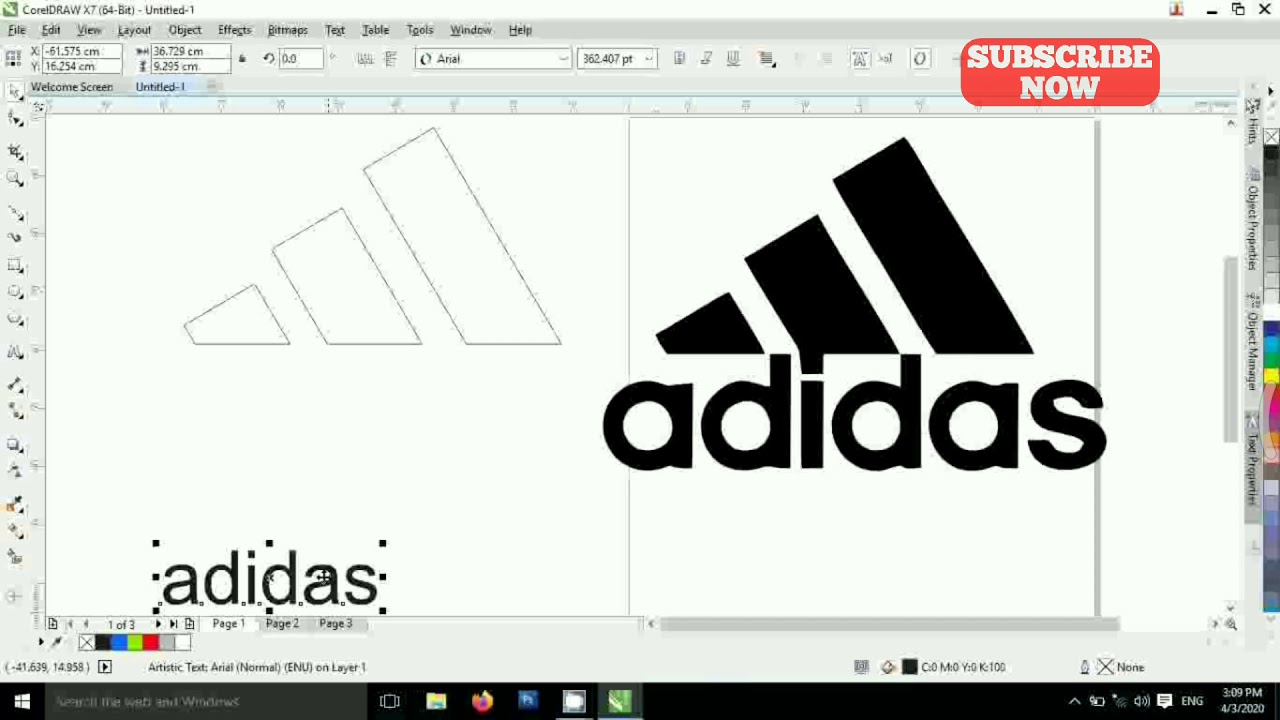Select the Ellipse tool in toolbox
This screenshot has height=720, width=1280.
(15, 292)
